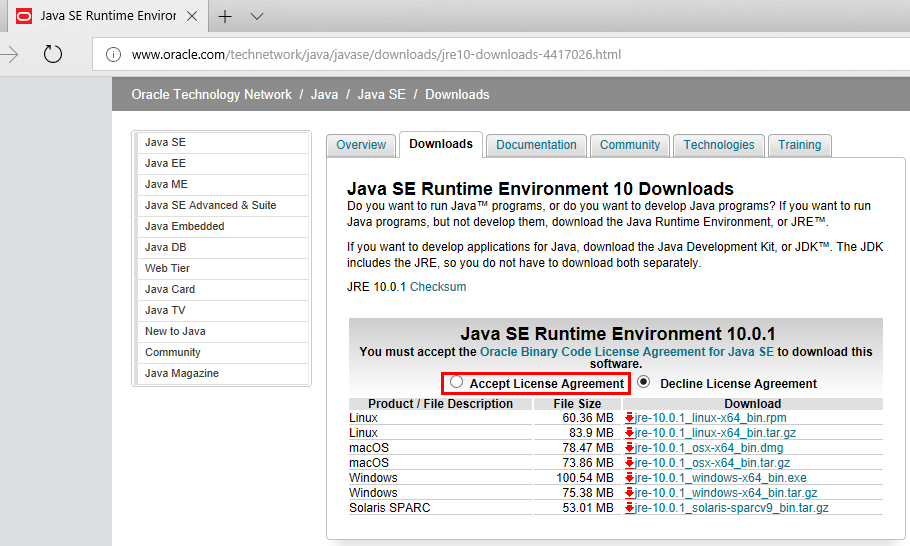The image size is (910, 546).
Task: Click the site information icon in address bar
Action: coord(113,55)
